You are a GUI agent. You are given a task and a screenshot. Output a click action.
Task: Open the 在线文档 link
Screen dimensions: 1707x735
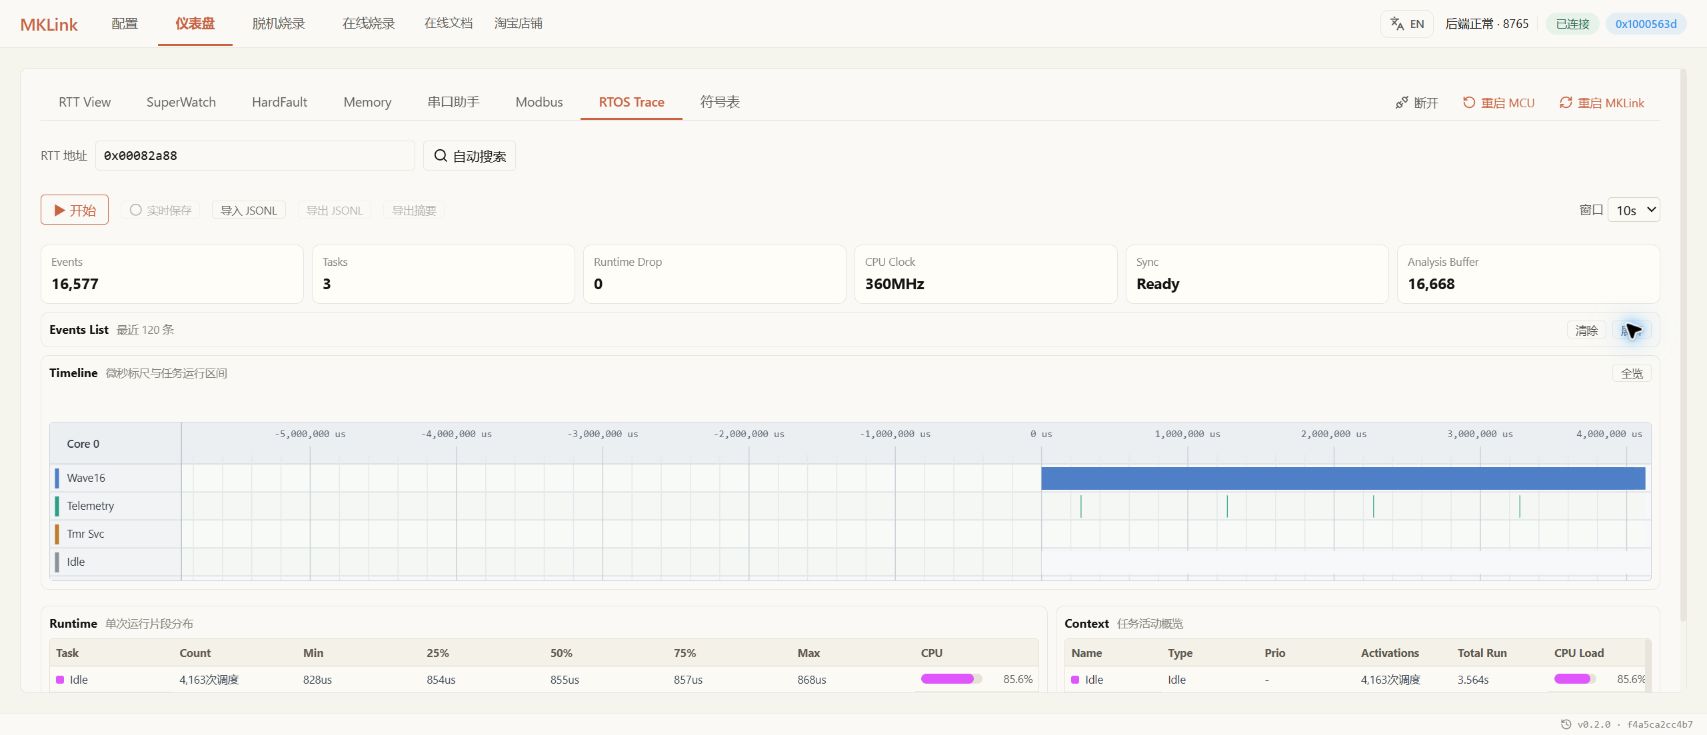coord(448,24)
